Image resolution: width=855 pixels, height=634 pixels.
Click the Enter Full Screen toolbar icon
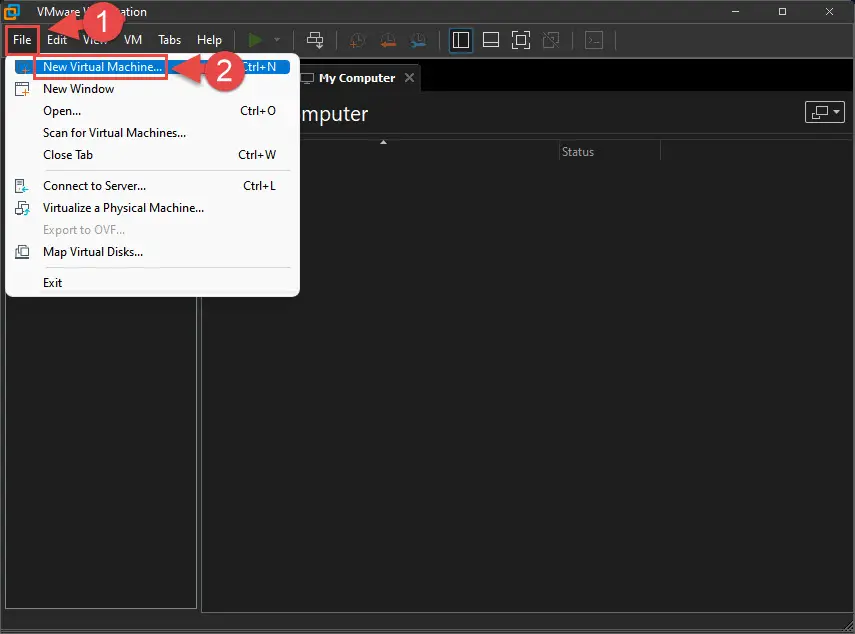[x=521, y=40]
